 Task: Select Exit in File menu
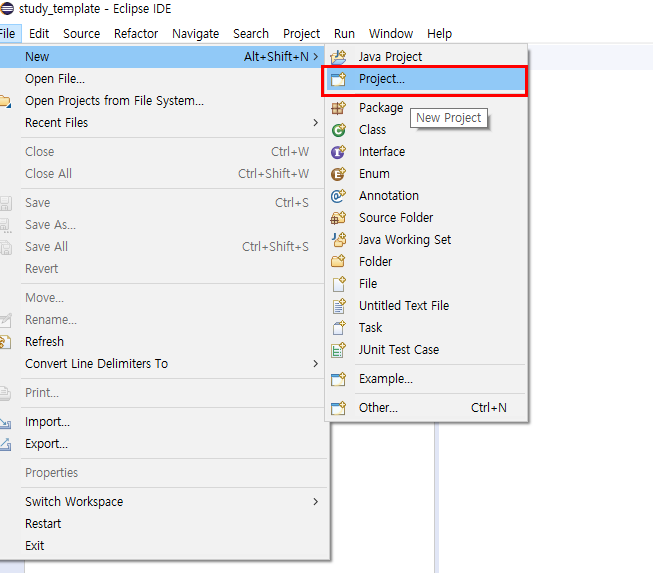tap(162, 546)
